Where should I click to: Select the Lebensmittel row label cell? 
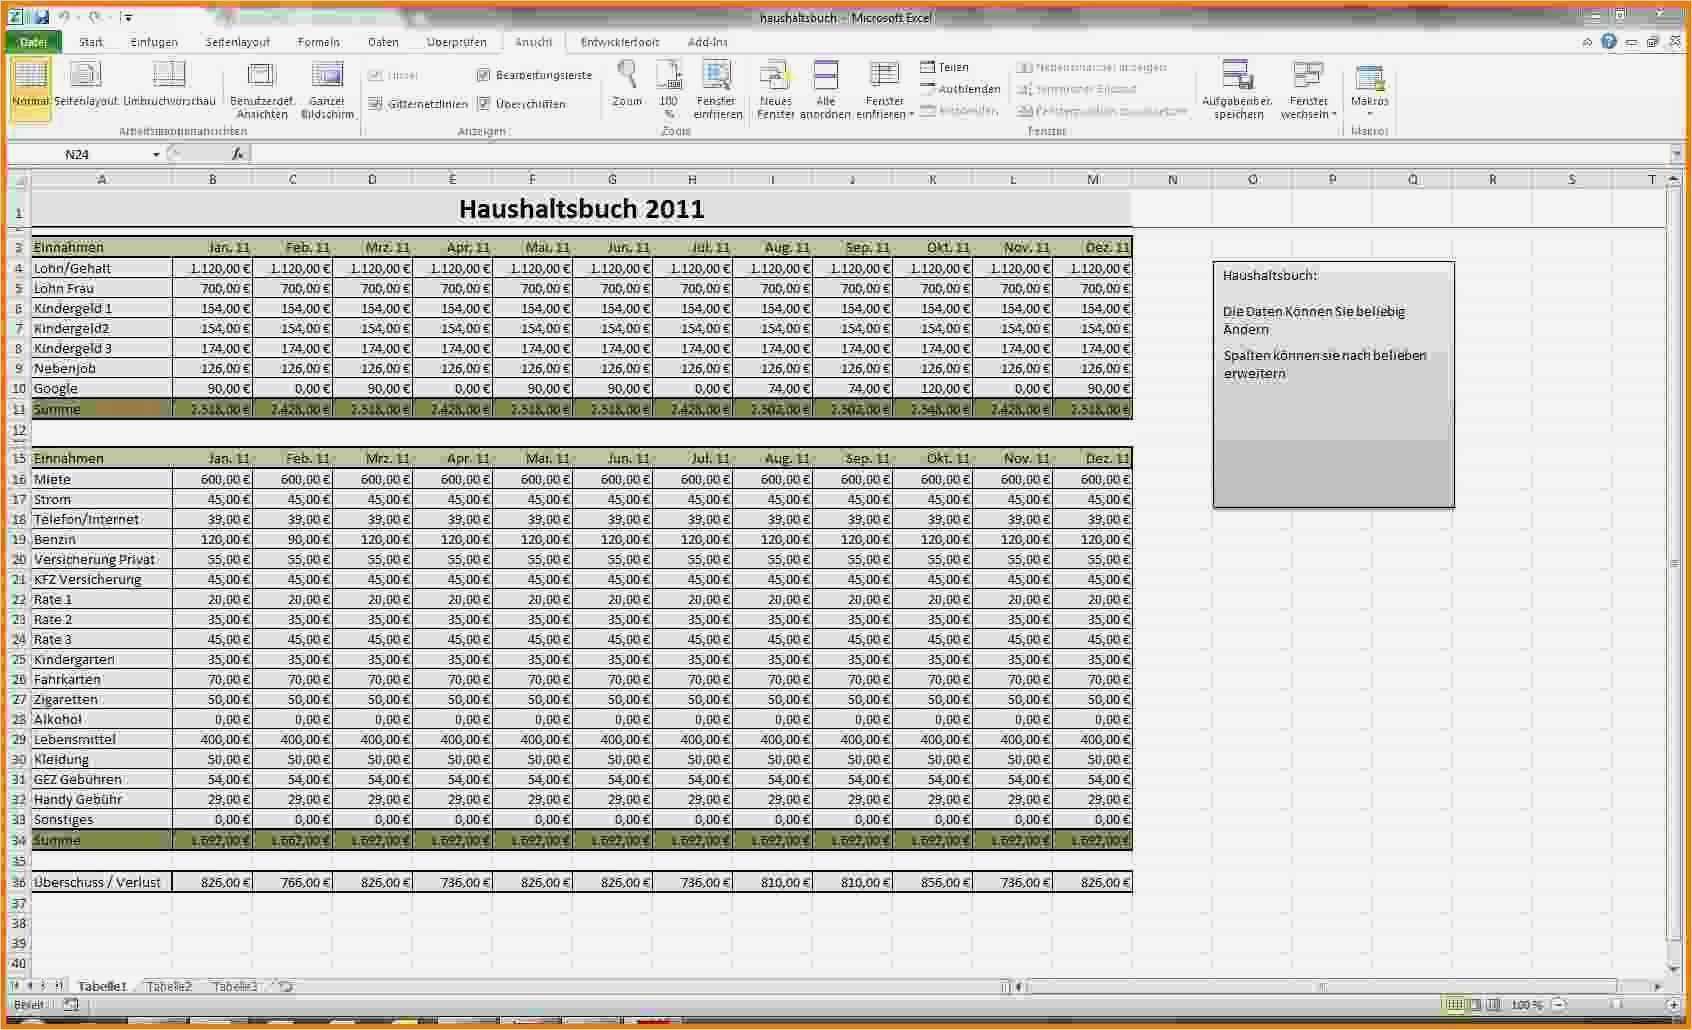(101, 739)
